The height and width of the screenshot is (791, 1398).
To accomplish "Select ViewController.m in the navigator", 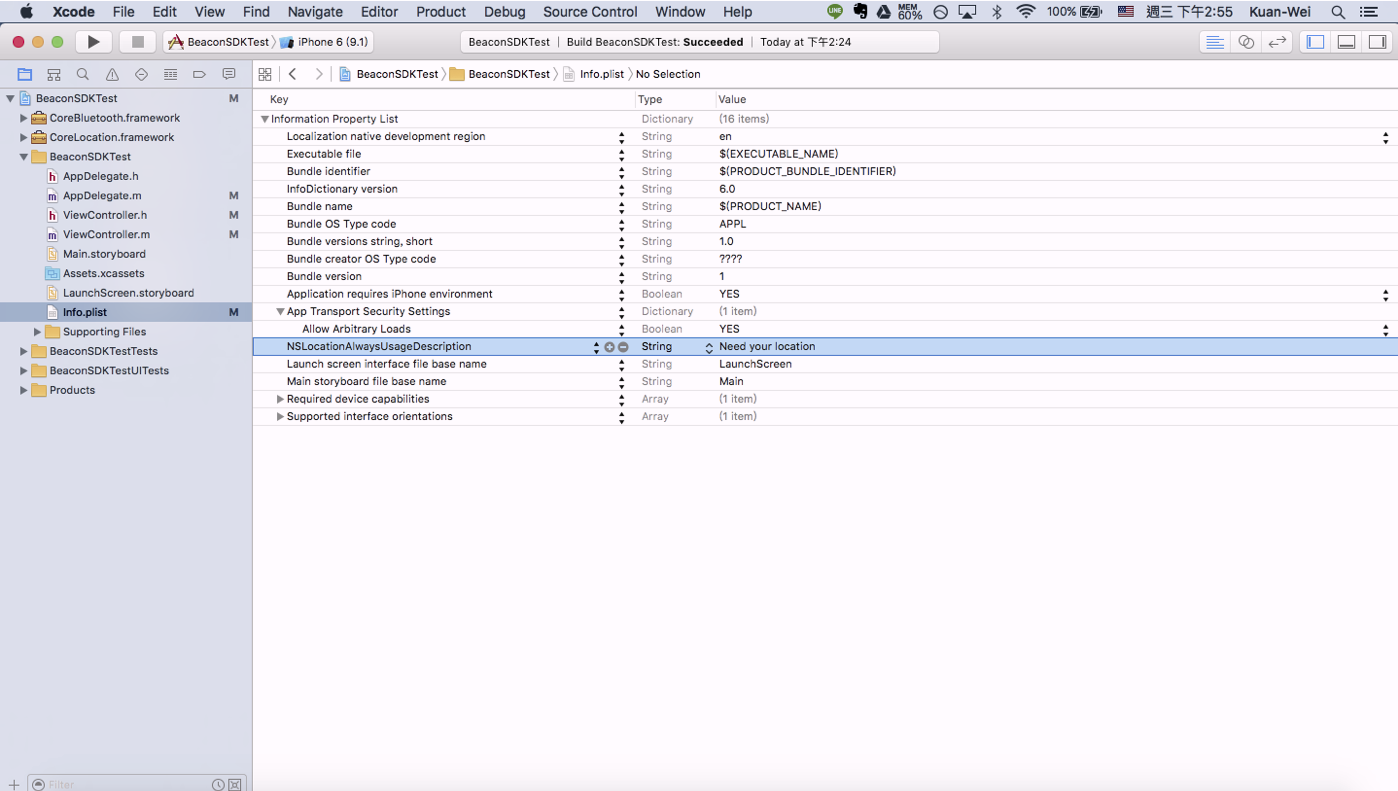I will [106, 235].
